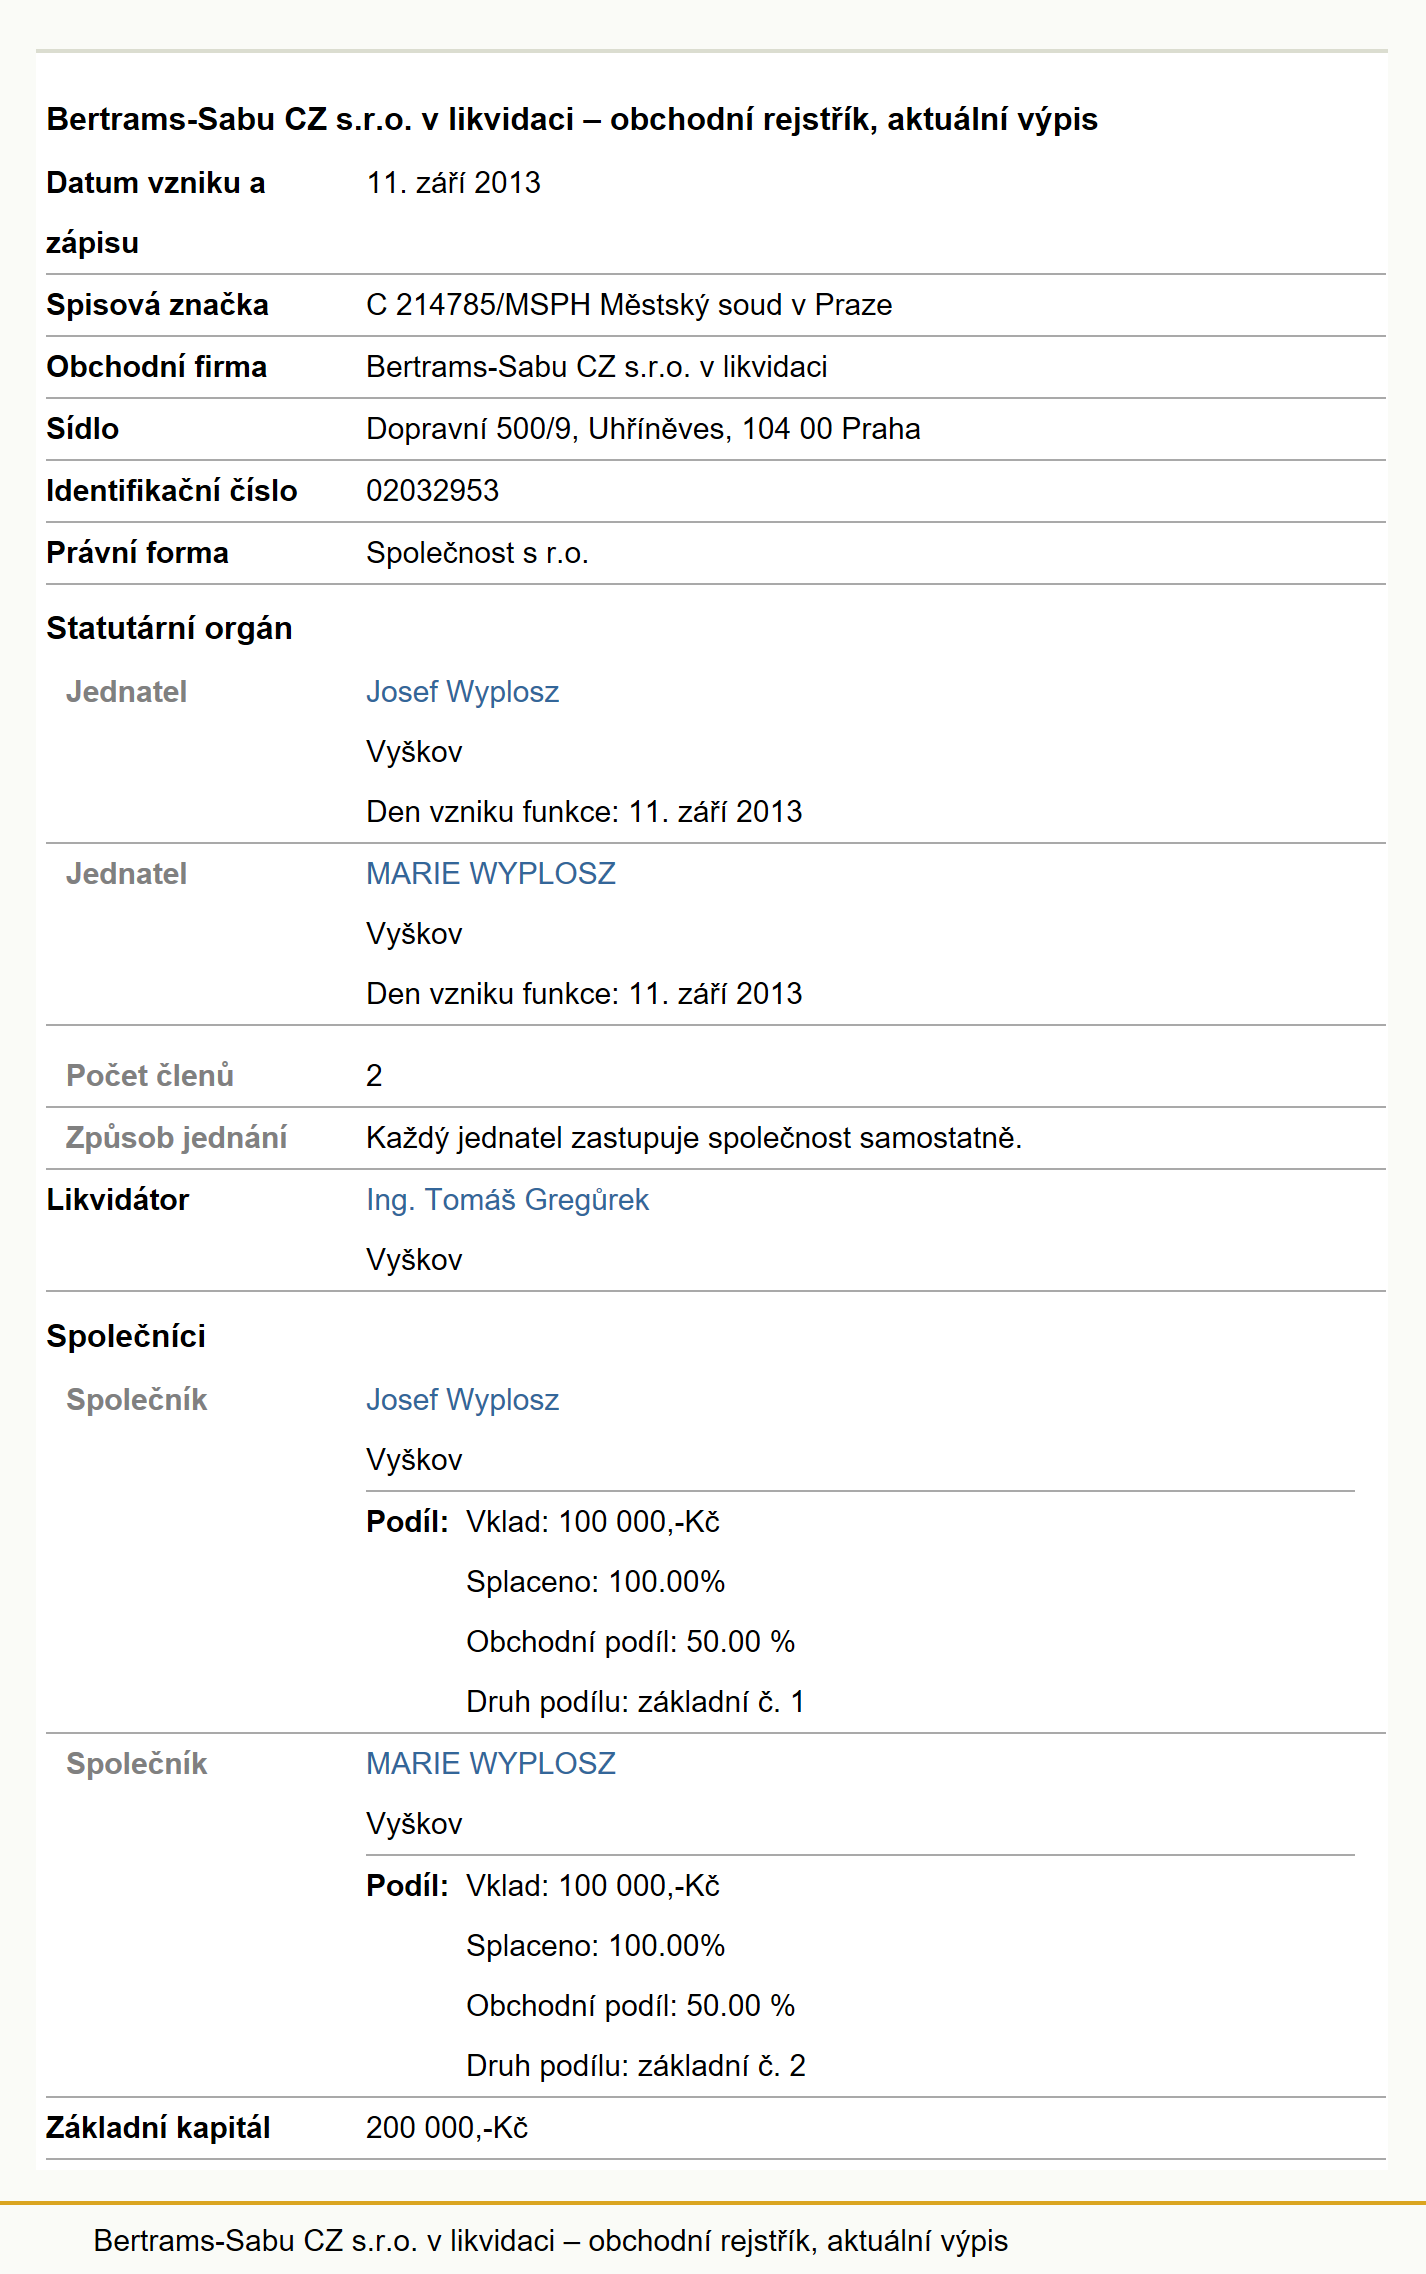
Task: Click the footer caption text at page bottom
Action: click(551, 2241)
